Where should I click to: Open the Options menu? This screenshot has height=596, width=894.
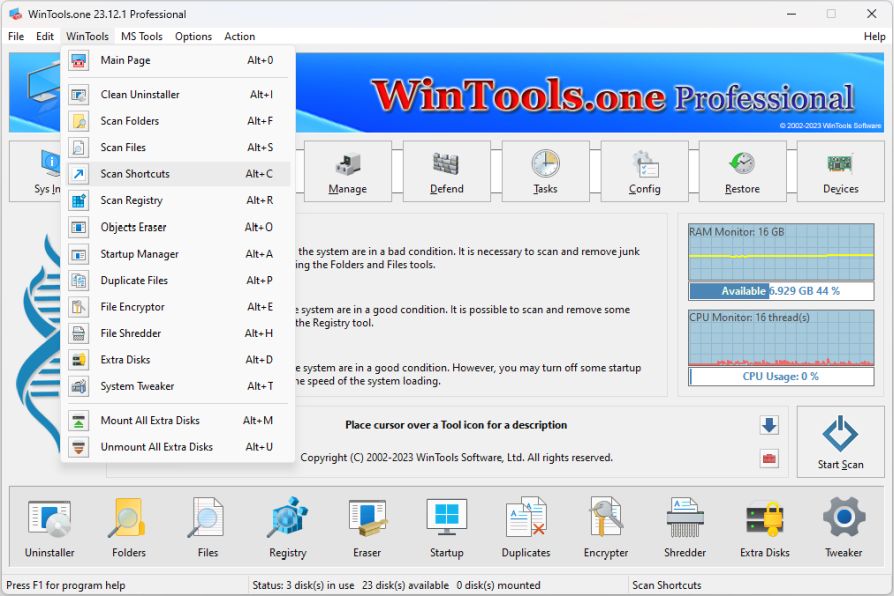pyautogui.click(x=193, y=37)
